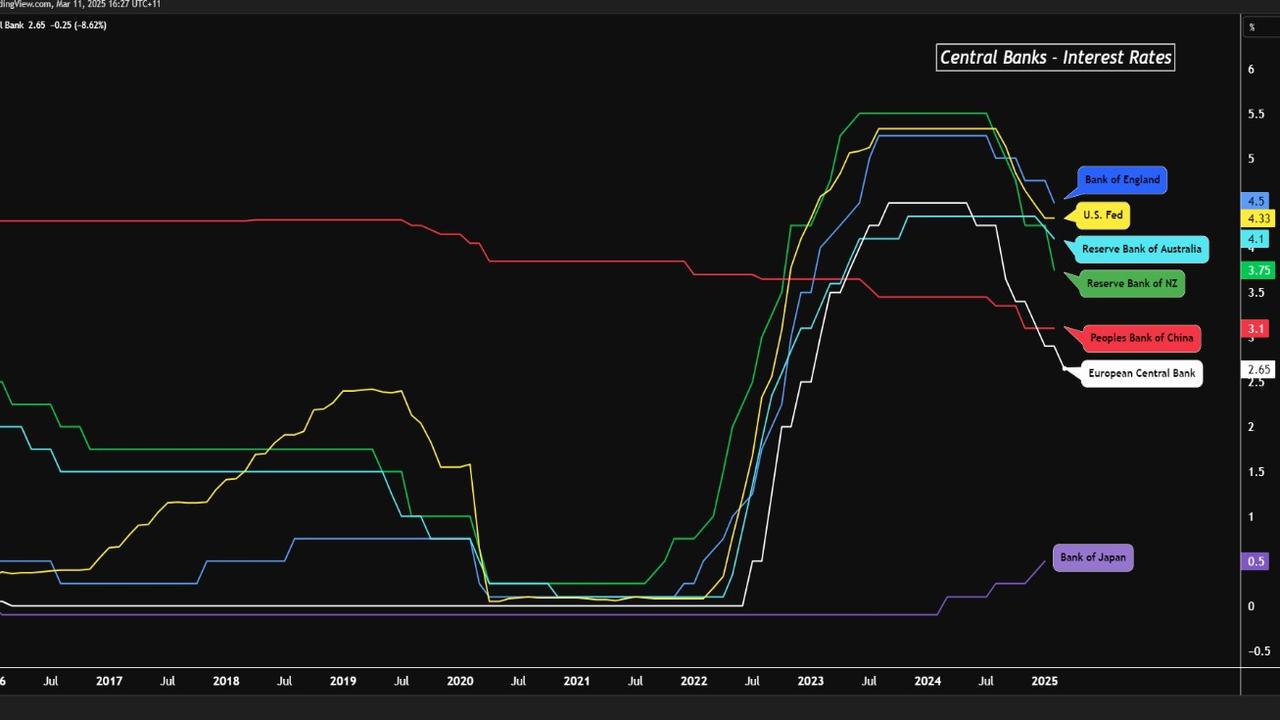
Task: Click the Central Banks - Interest Rates title
Action: pos(1055,57)
